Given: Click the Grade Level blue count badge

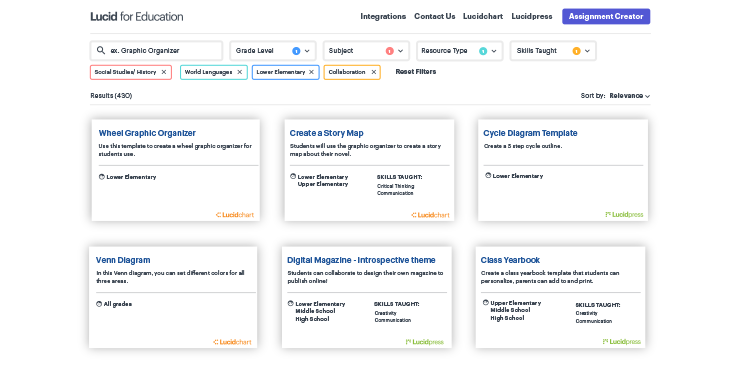Looking at the screenshot, I should (296, 51).
